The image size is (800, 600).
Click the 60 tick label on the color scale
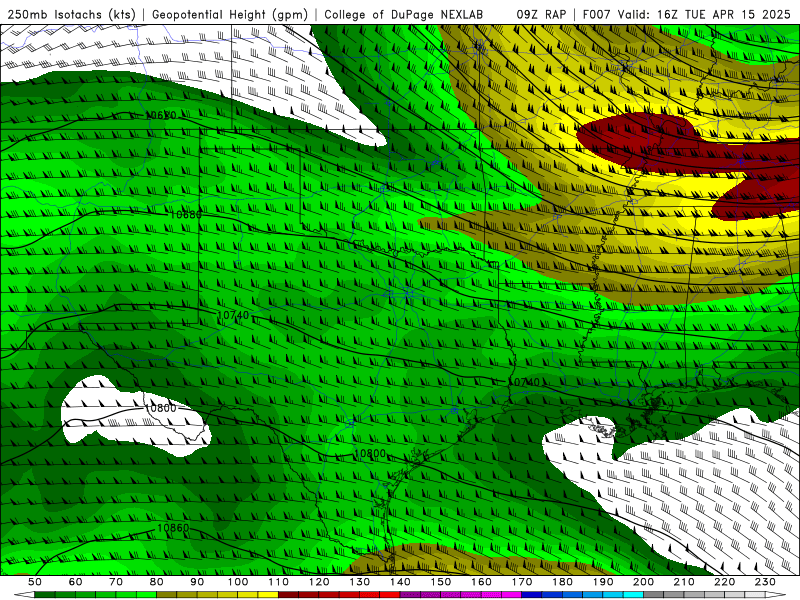[76, 582]
